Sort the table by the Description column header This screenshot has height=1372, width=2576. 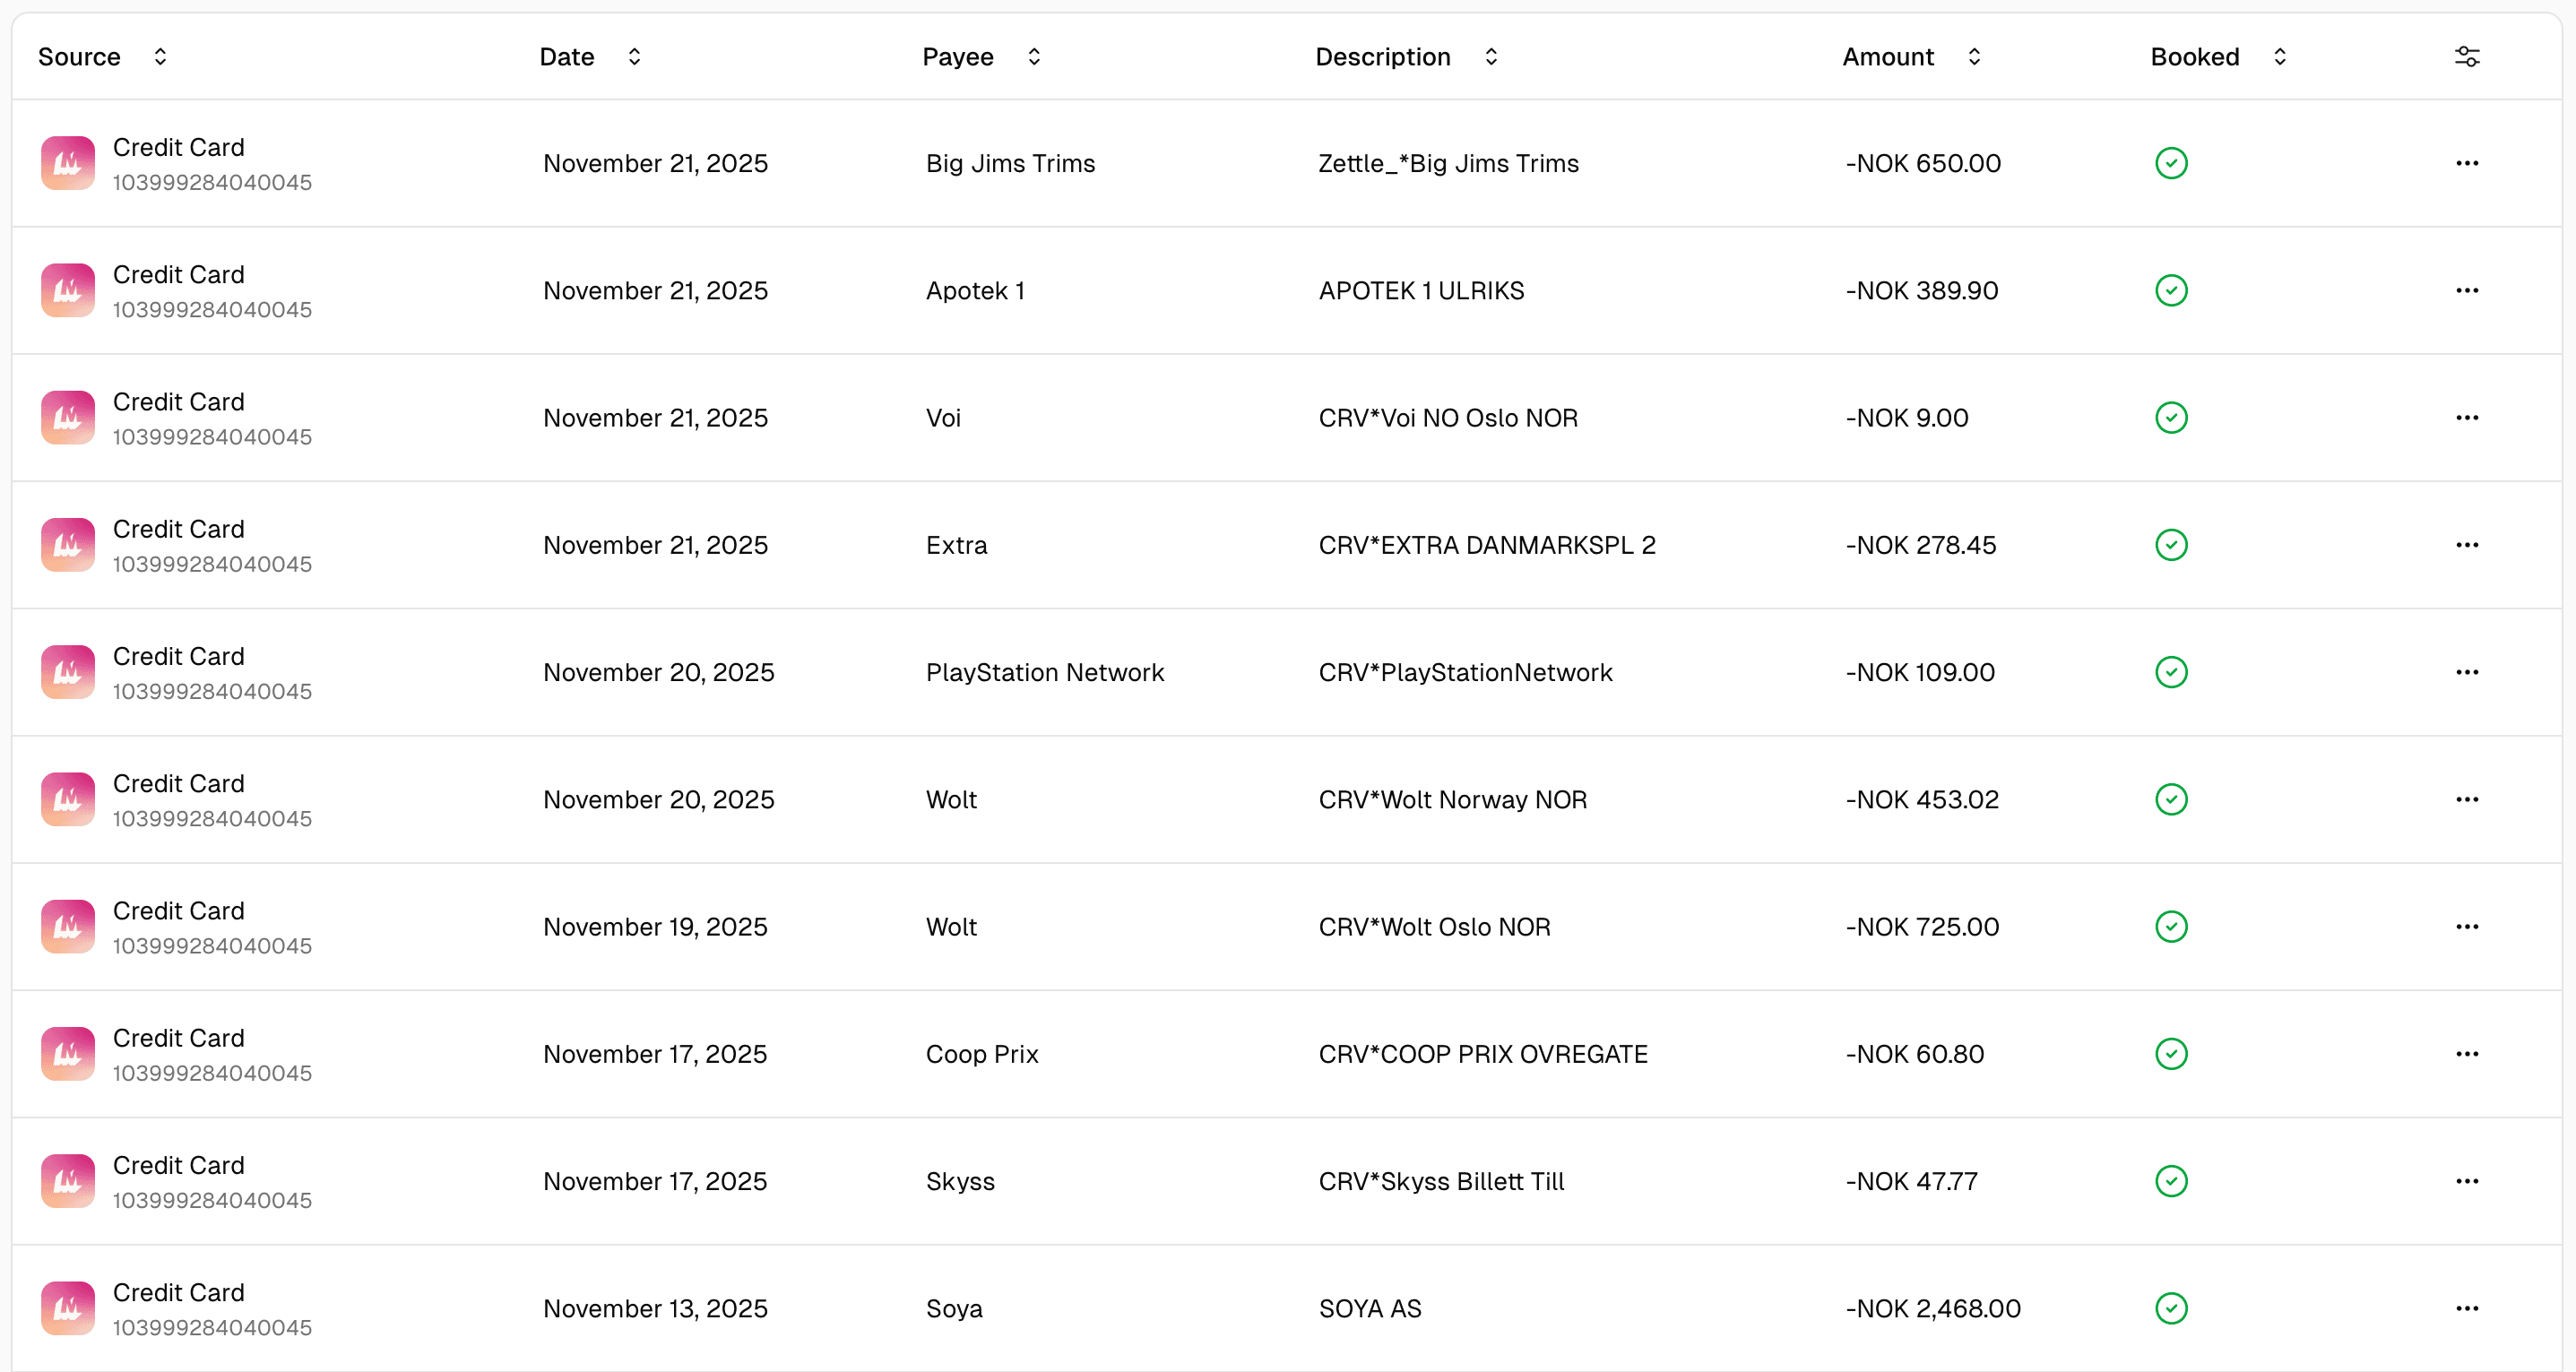point(1383,57)
